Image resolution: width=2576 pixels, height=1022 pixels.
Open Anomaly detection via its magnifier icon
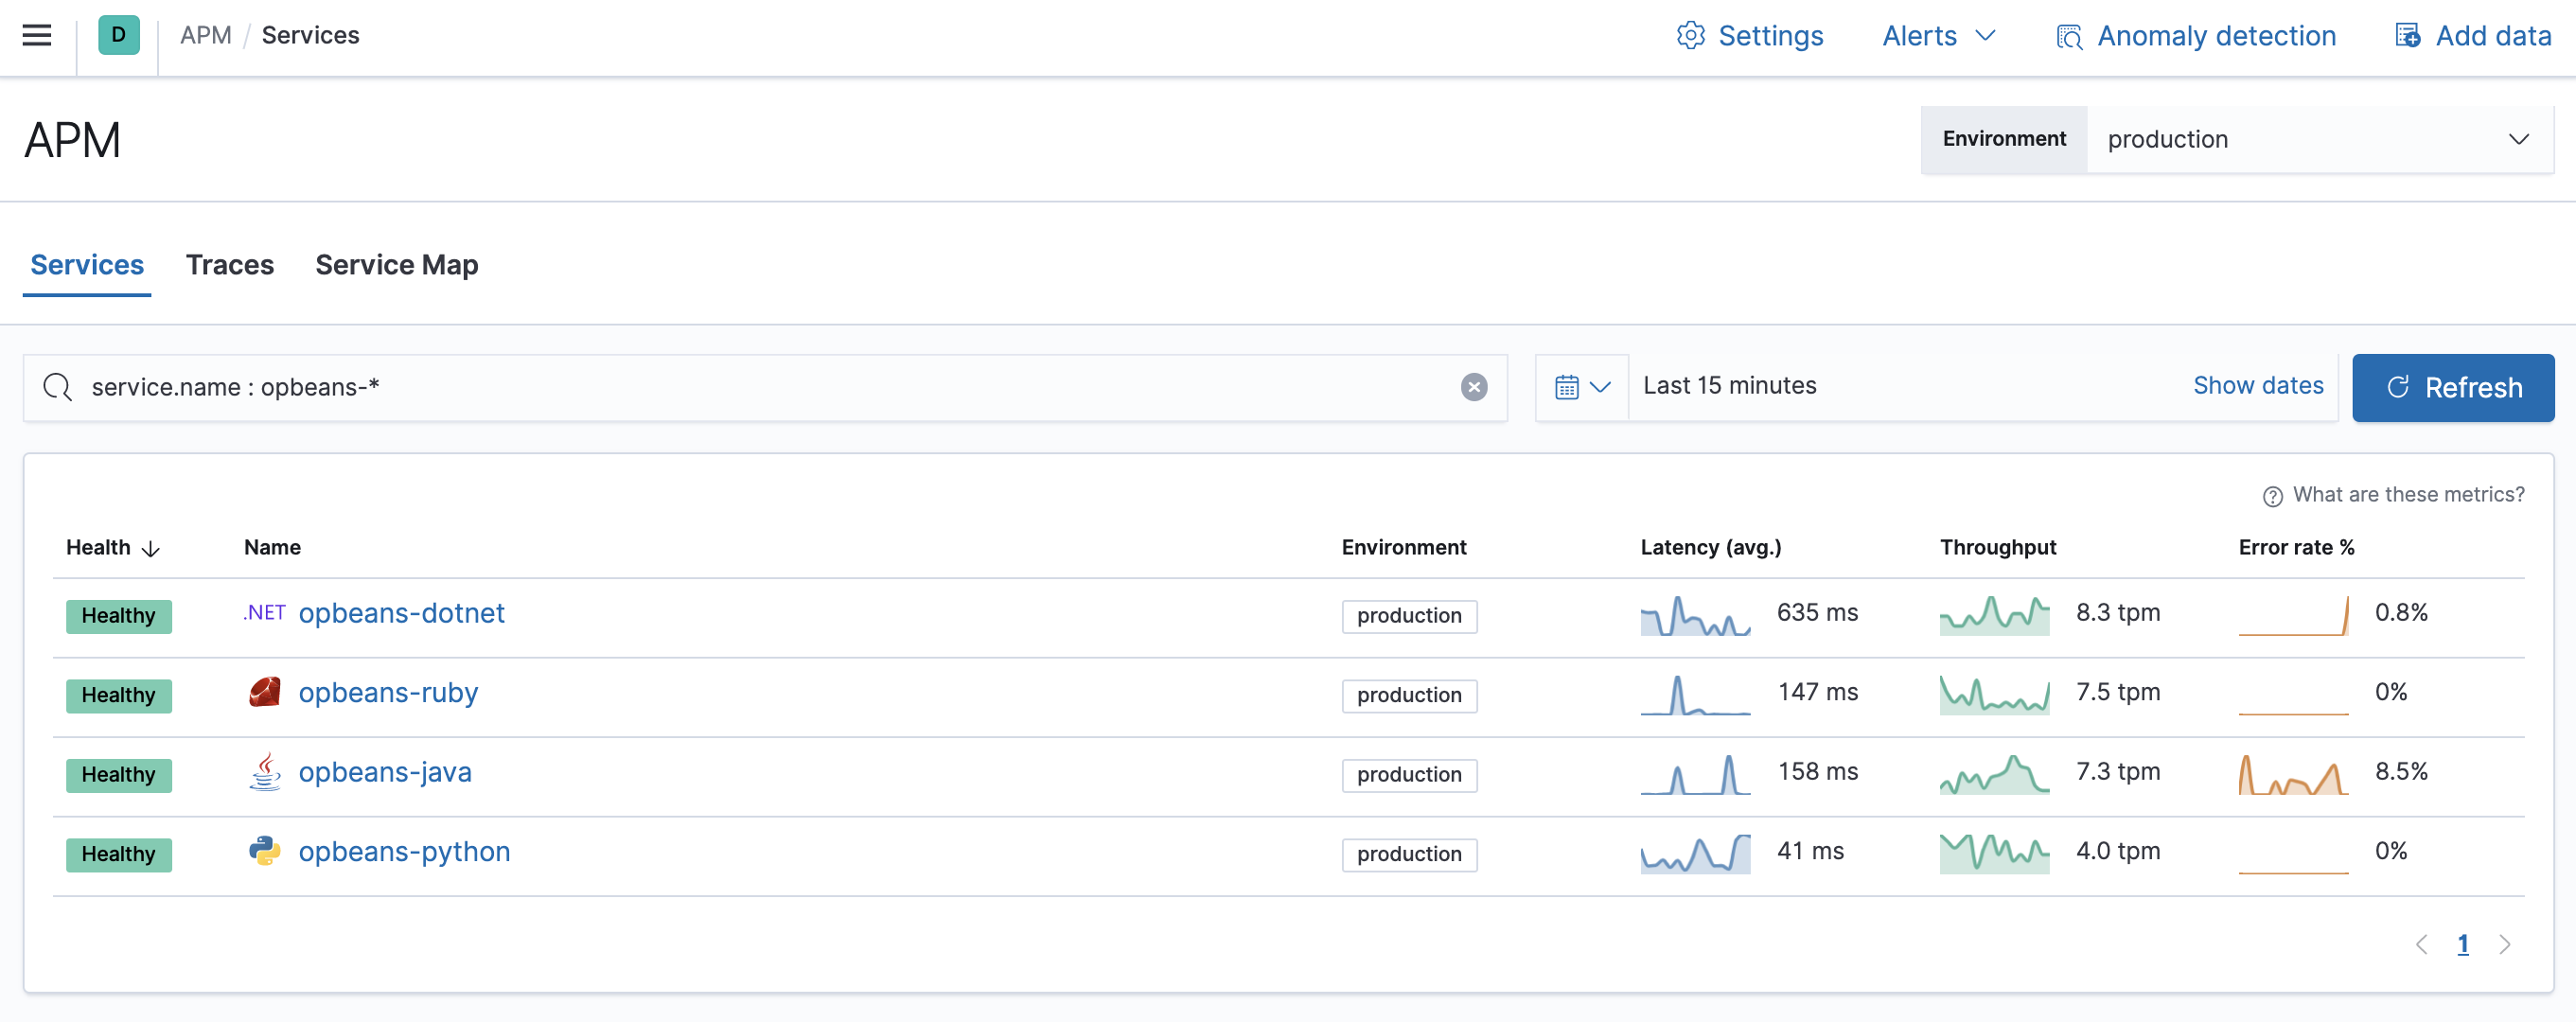pyautogui.click(x=2068, y=36)
